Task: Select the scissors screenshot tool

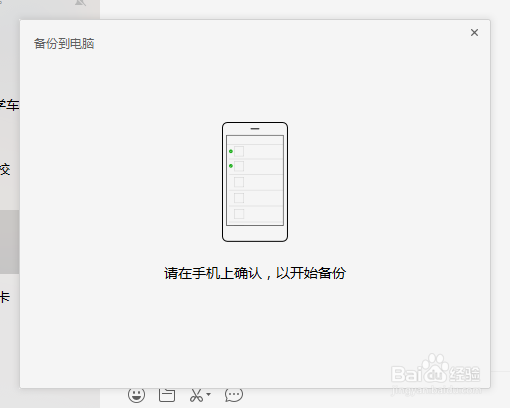Action: pyautogui.click(x=196, y=395)
